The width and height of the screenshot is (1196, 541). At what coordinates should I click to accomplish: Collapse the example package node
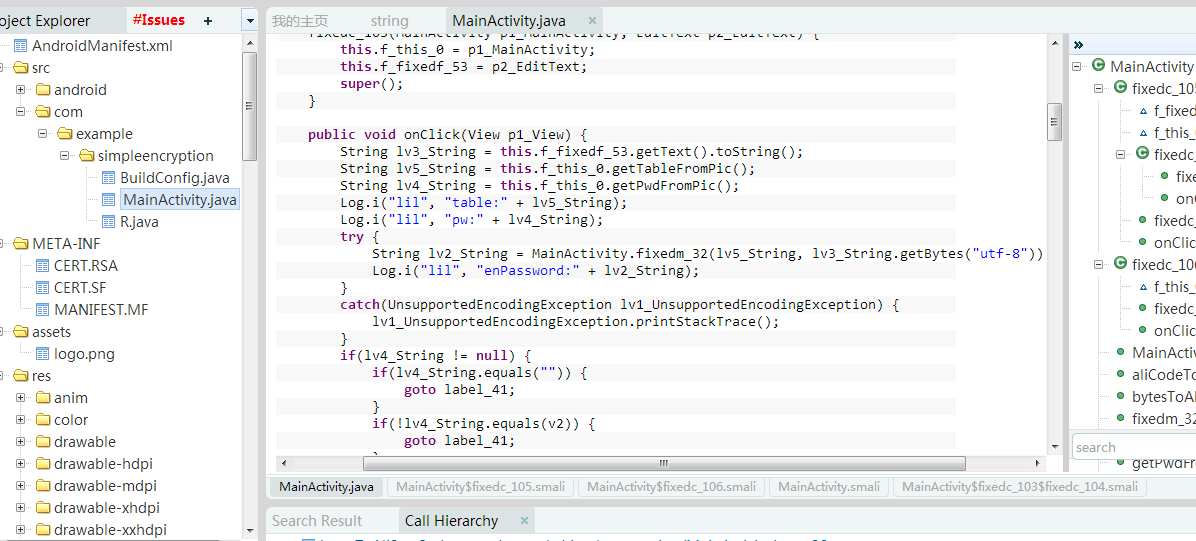(x=43, y=134)
